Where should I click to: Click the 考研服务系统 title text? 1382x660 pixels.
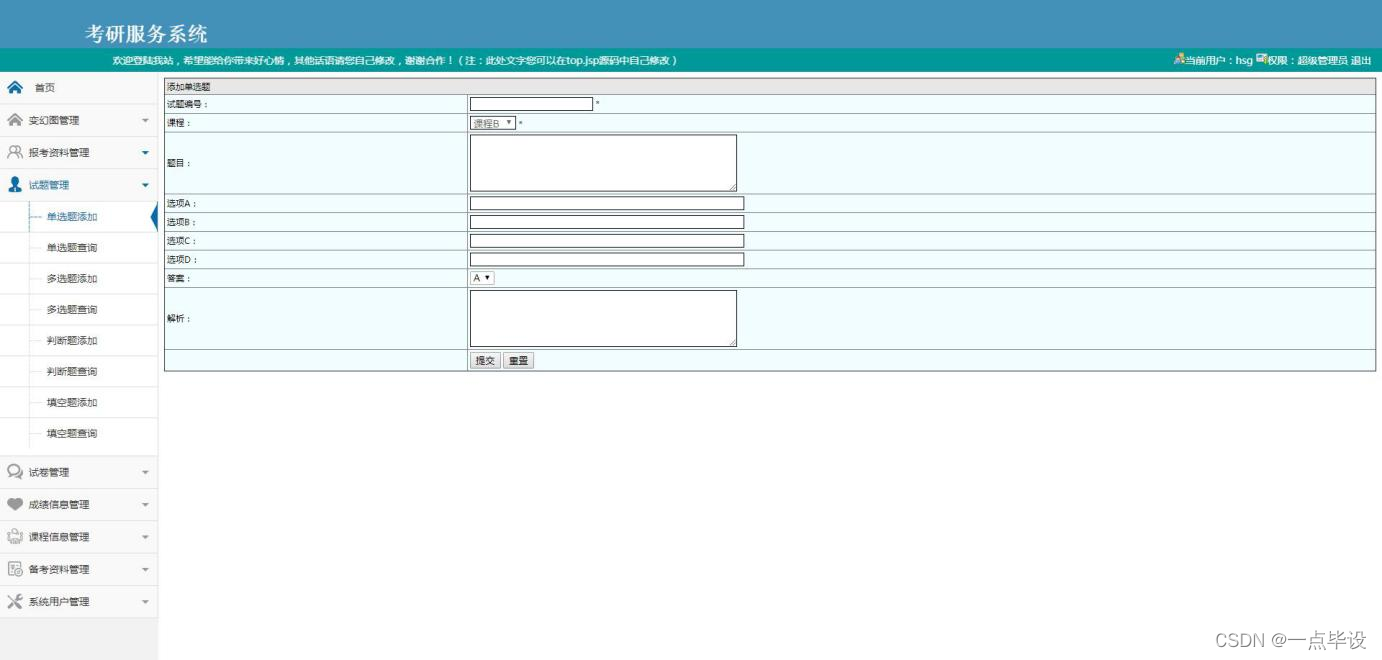click(x=146, y=34)
